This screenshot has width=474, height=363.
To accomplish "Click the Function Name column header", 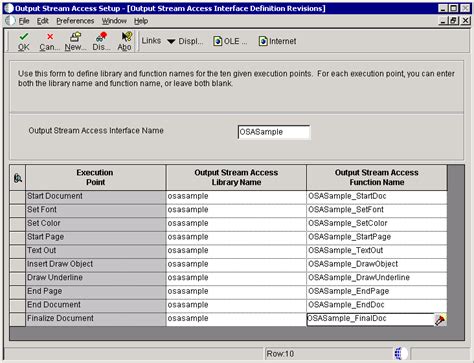I will point(377,177).
